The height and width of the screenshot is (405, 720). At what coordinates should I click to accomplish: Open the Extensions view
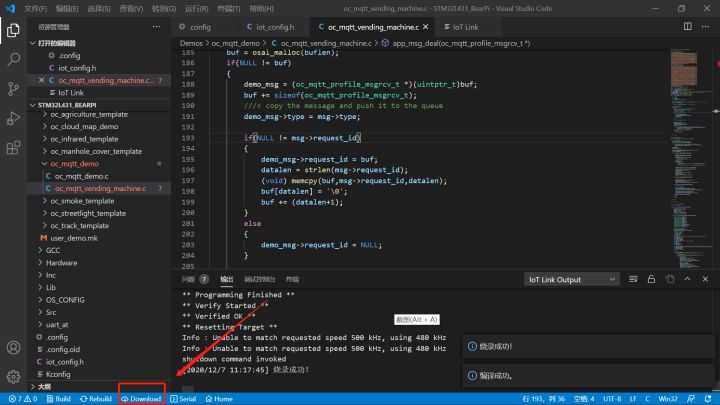(13, 148)
